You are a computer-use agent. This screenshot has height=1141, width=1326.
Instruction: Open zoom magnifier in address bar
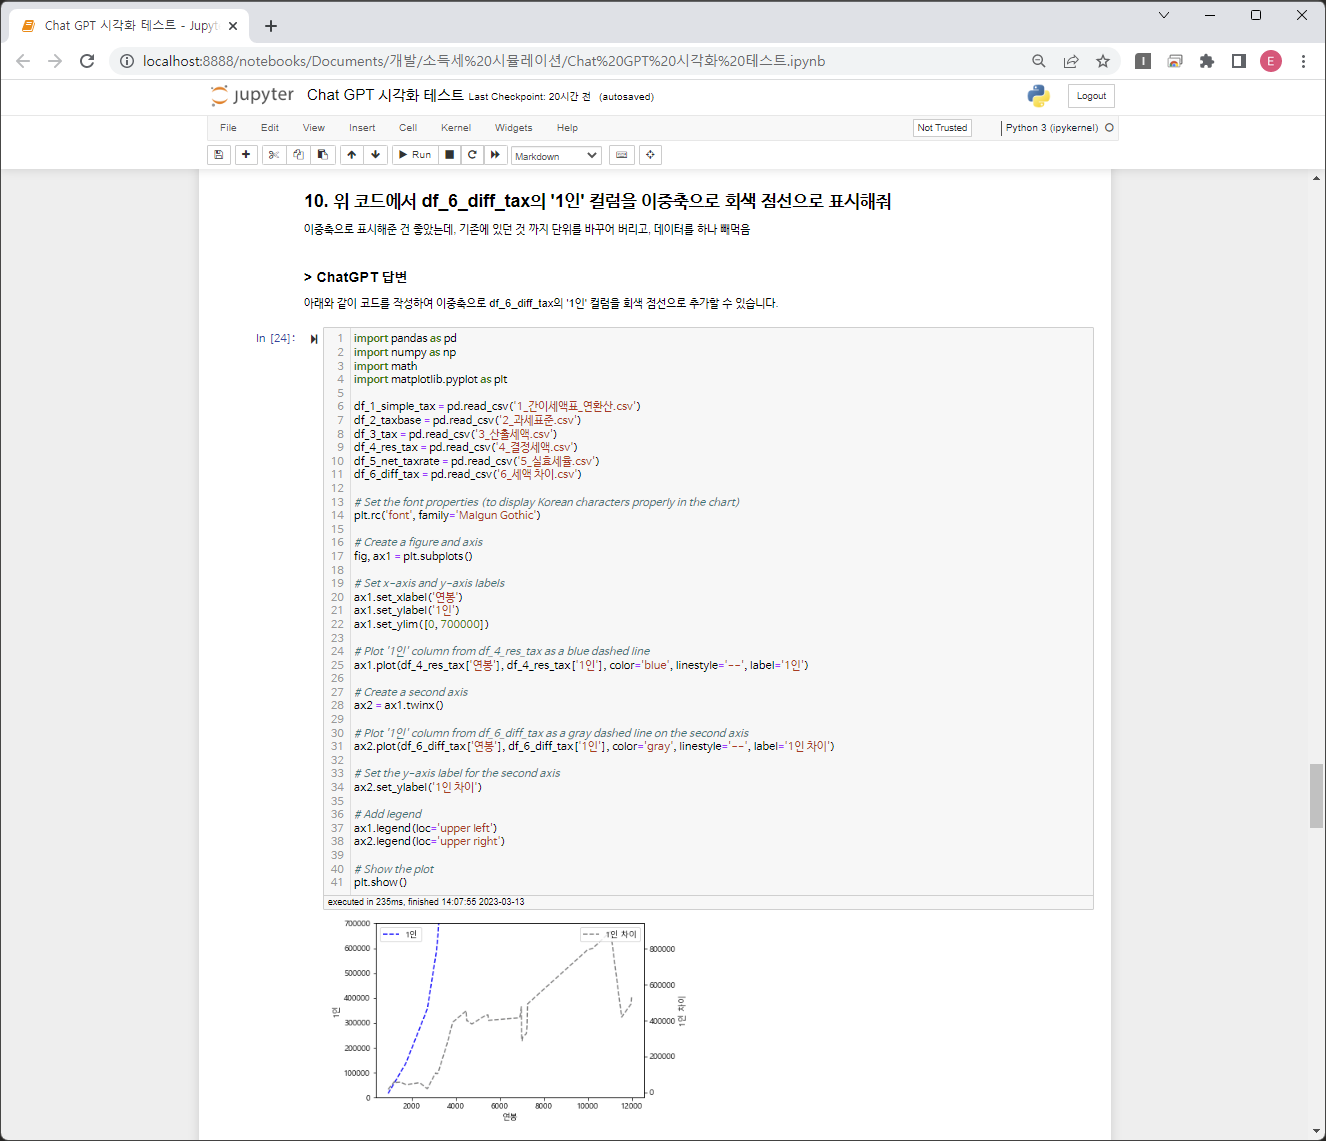tap(1039, 61)
